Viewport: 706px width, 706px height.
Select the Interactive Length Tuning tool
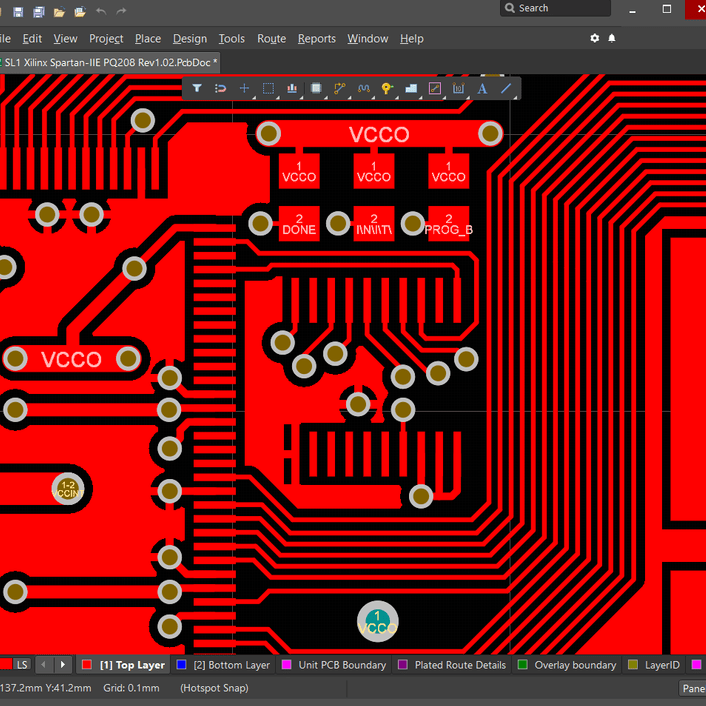[x=363, y=88]
